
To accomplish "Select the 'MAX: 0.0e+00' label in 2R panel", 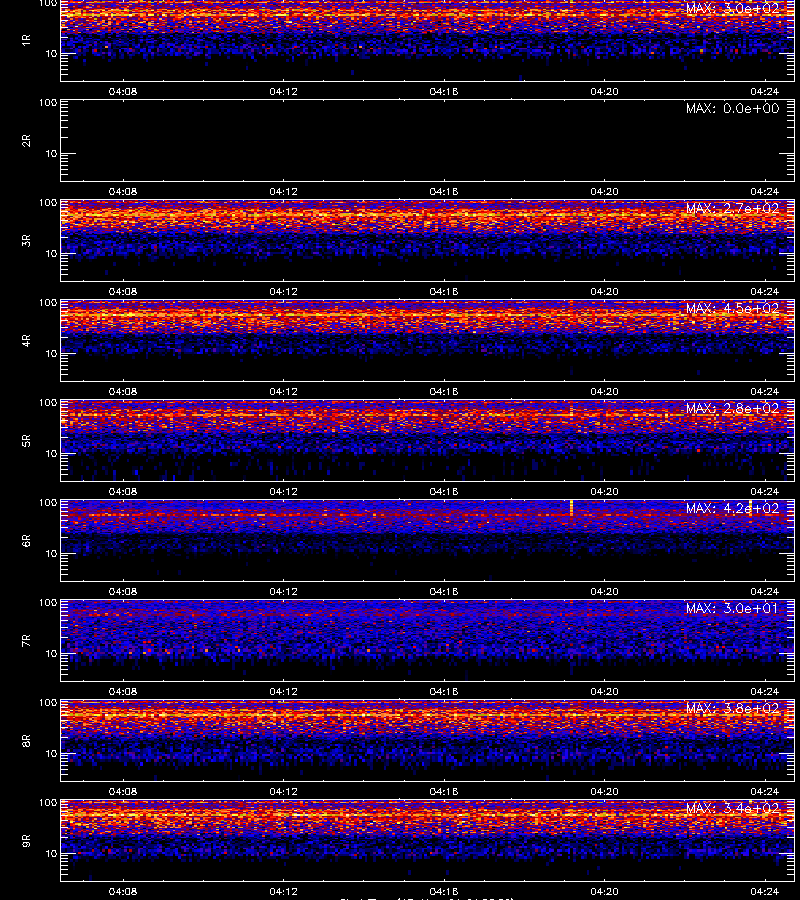I will pyautogui.click(x=732, y=108).
